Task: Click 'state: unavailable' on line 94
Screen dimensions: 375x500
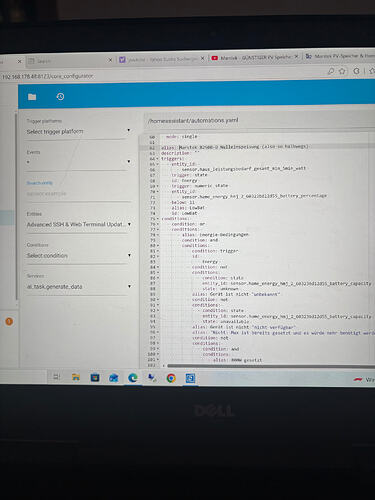Action: pos(226,321)
